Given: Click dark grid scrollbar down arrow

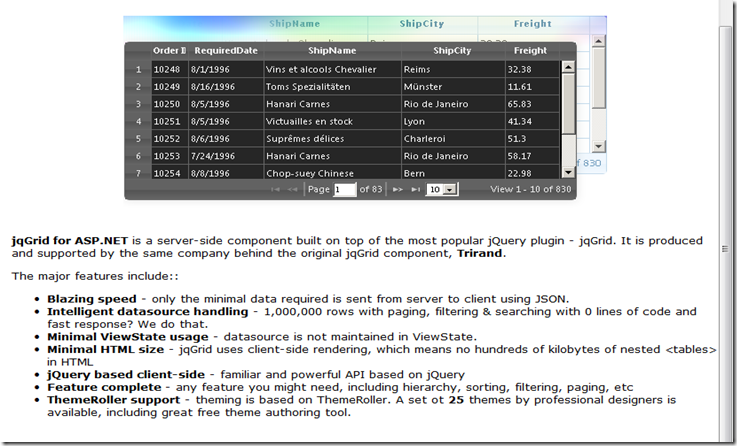Looking at the screenshot, I should pos(568,172).
